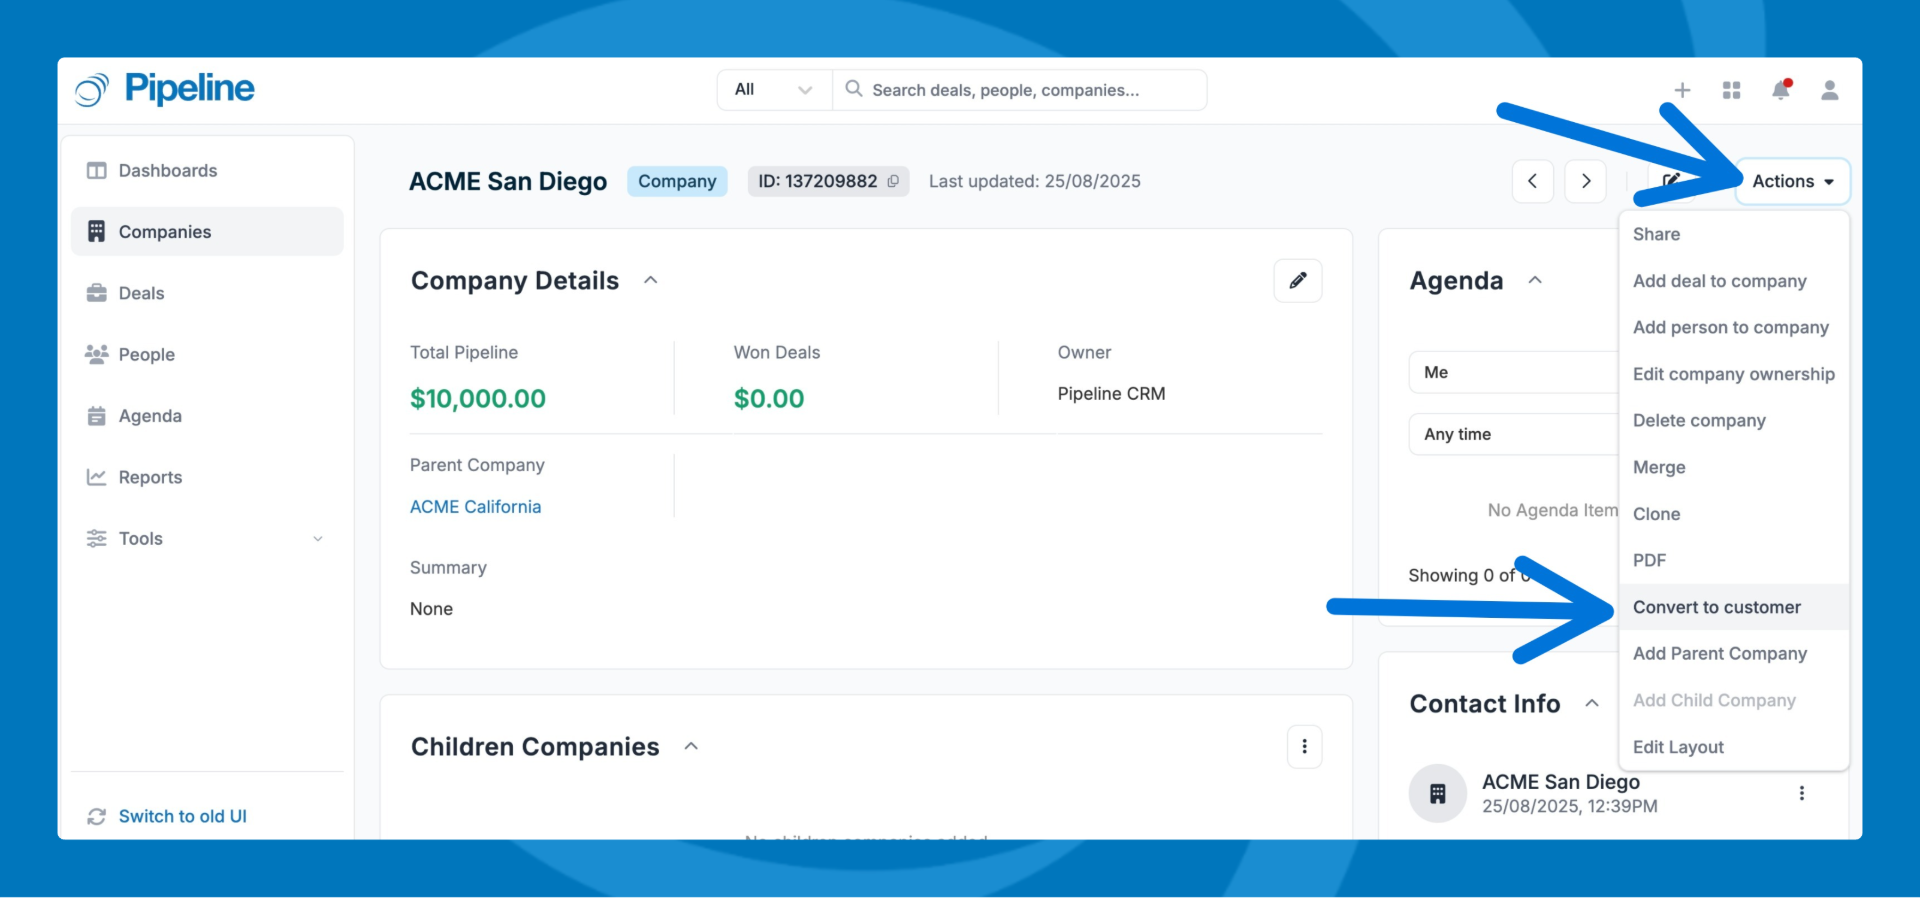Viewport: 1920px width, 898px height.
Task: Open the user profile icon
Action: click(x=1830, y=90)
